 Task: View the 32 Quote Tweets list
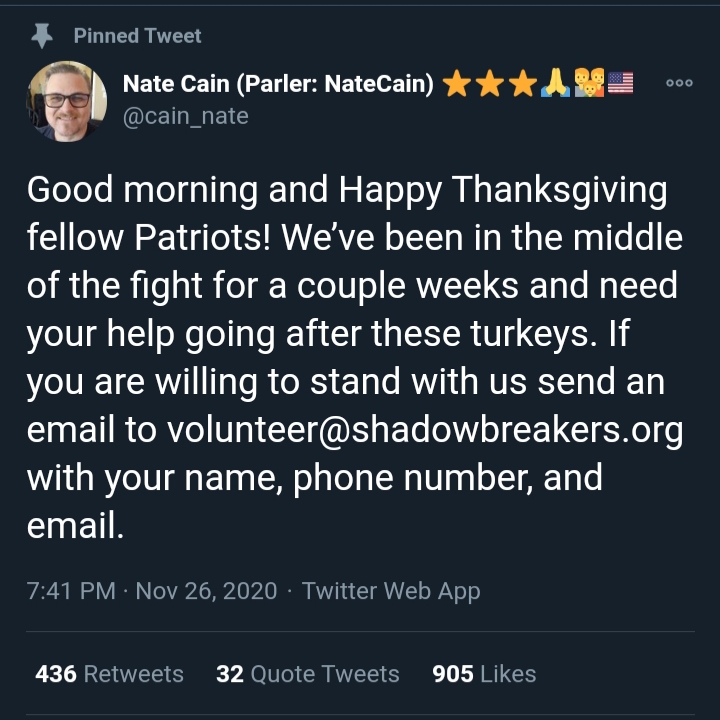click(x=308, y=674)
